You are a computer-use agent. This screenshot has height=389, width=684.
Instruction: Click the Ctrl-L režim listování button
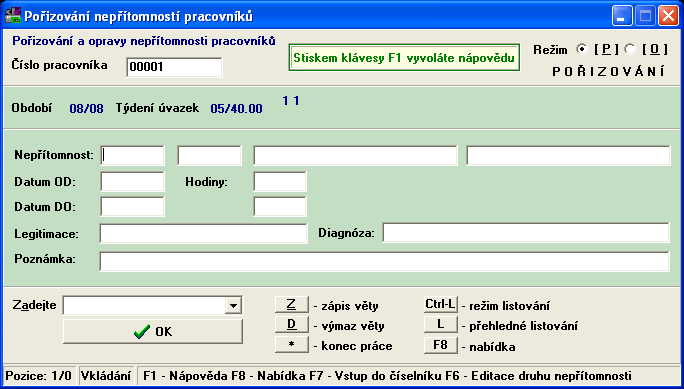coord(441,305)
